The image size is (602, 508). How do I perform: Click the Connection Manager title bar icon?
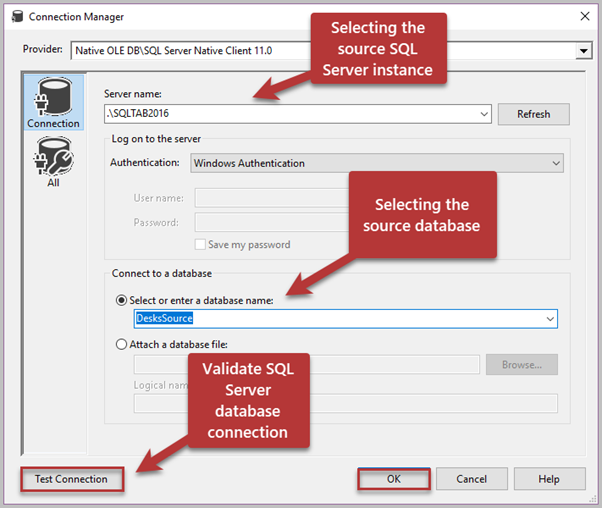coord(18,17)
